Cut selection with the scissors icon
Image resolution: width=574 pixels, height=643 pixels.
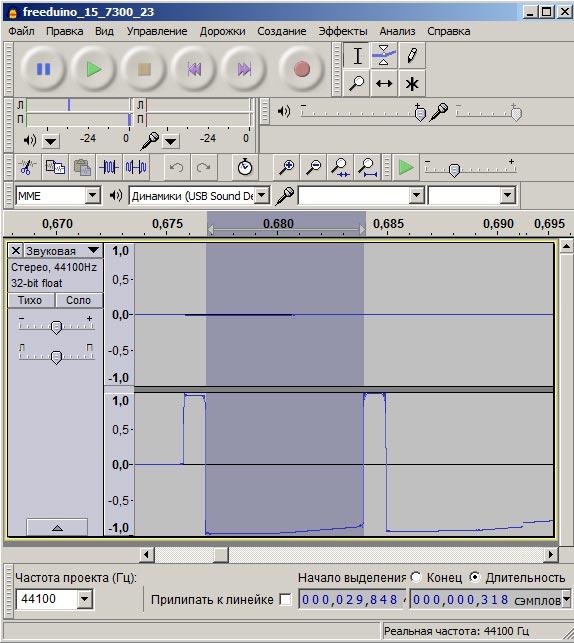27,167
